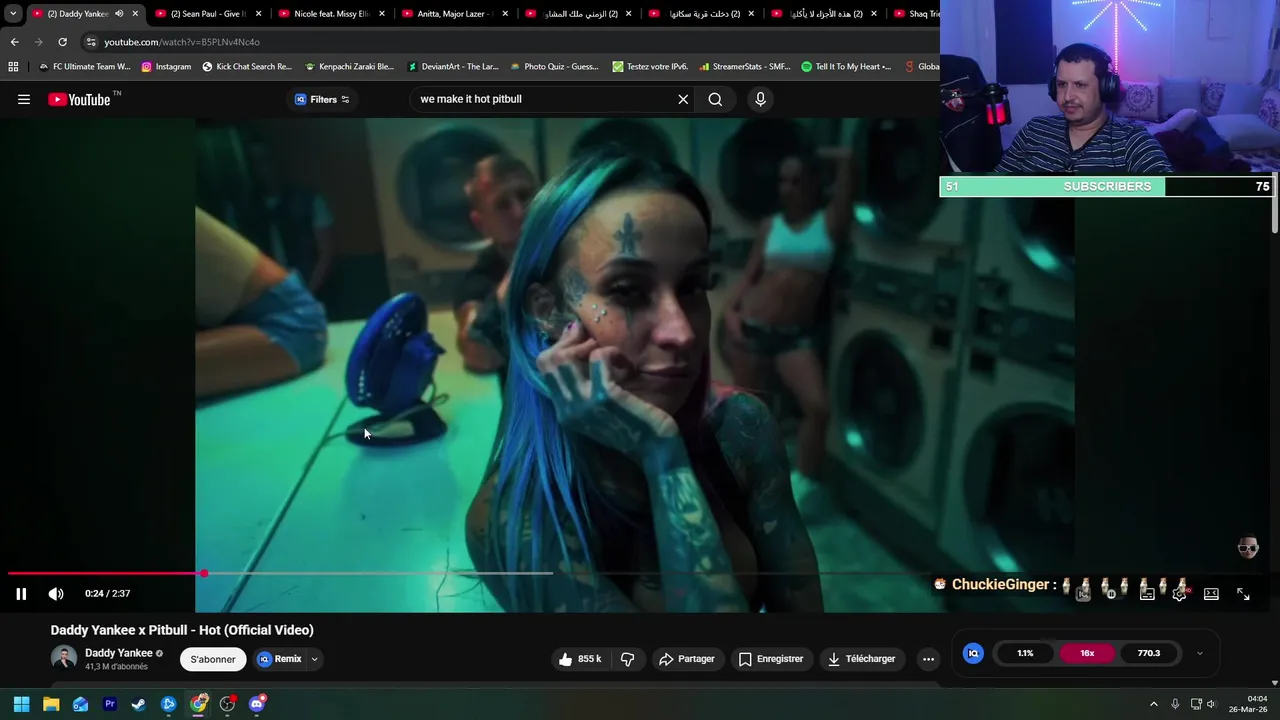This screenshot has height=720, width=1280.
Task: Open the tab search dropdown in Chrome
Action: pyautogui.click(x=13, y=14)
